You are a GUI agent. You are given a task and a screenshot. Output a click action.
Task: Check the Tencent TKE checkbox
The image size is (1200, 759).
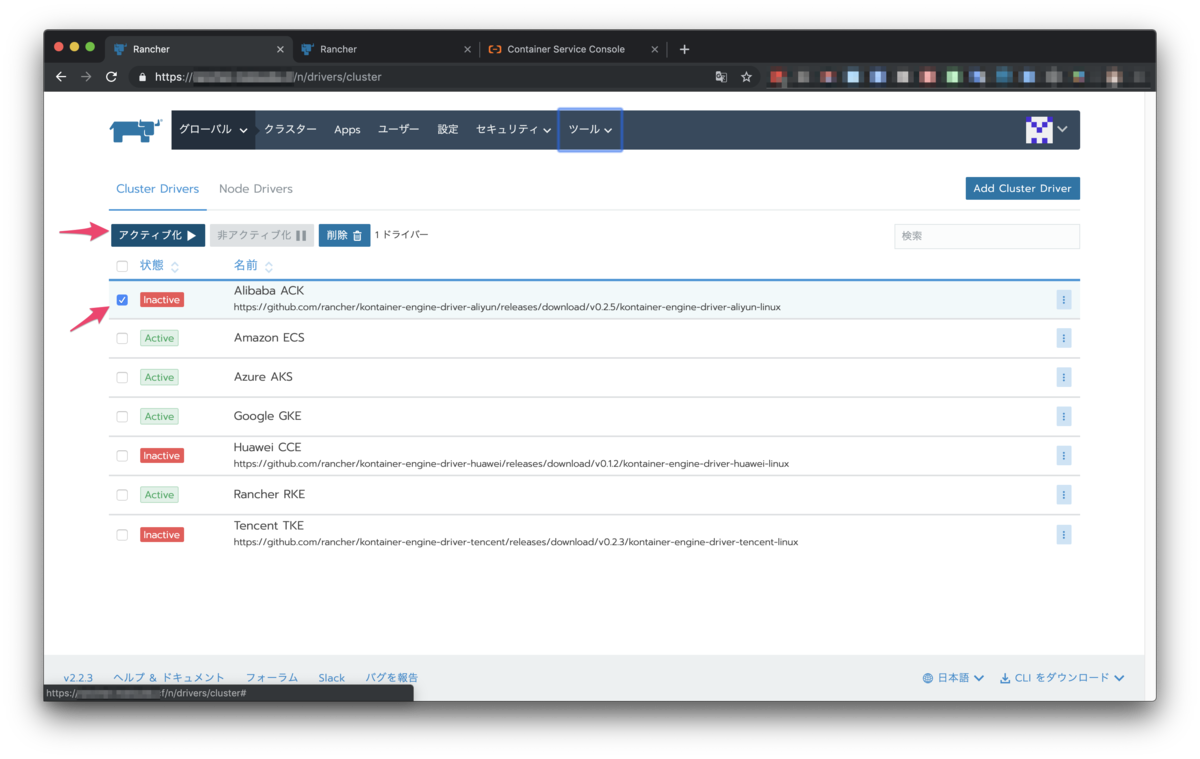pyautogui.click(x=122, y=534)
